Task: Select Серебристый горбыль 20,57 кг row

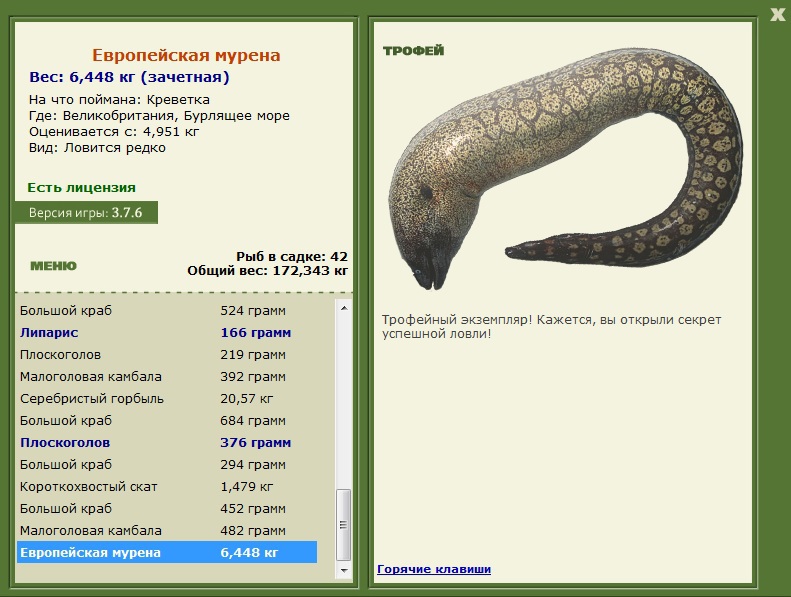Action: click(167, 399)
